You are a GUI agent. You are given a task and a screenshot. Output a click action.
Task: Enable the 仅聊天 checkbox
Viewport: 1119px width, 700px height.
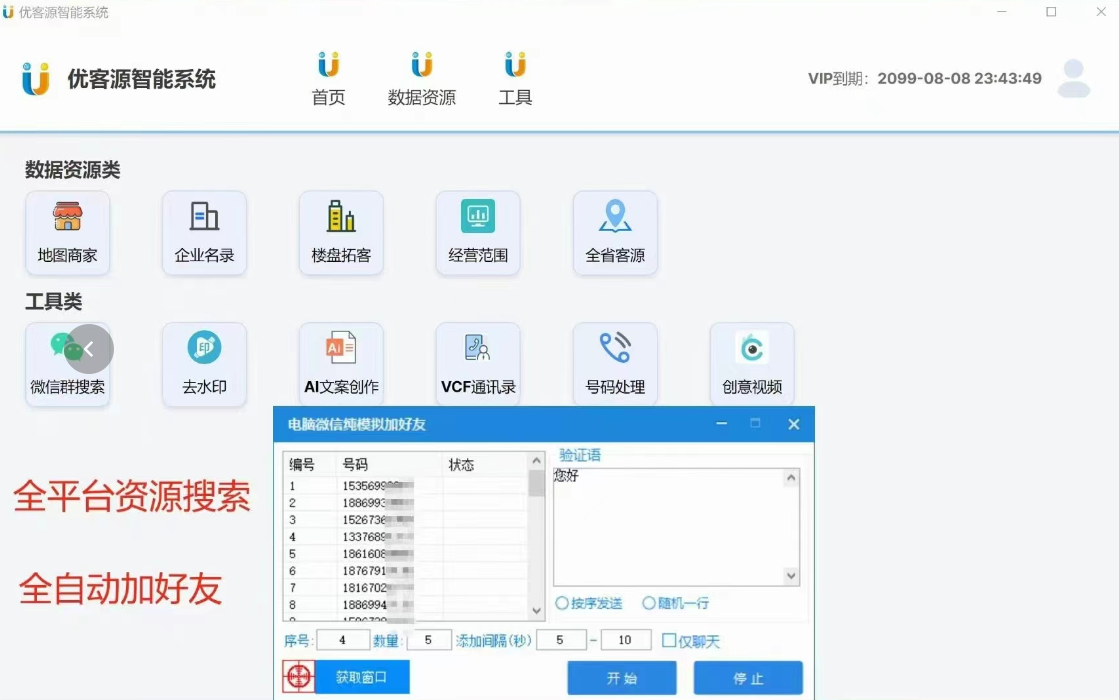click(x=669, y=641)
